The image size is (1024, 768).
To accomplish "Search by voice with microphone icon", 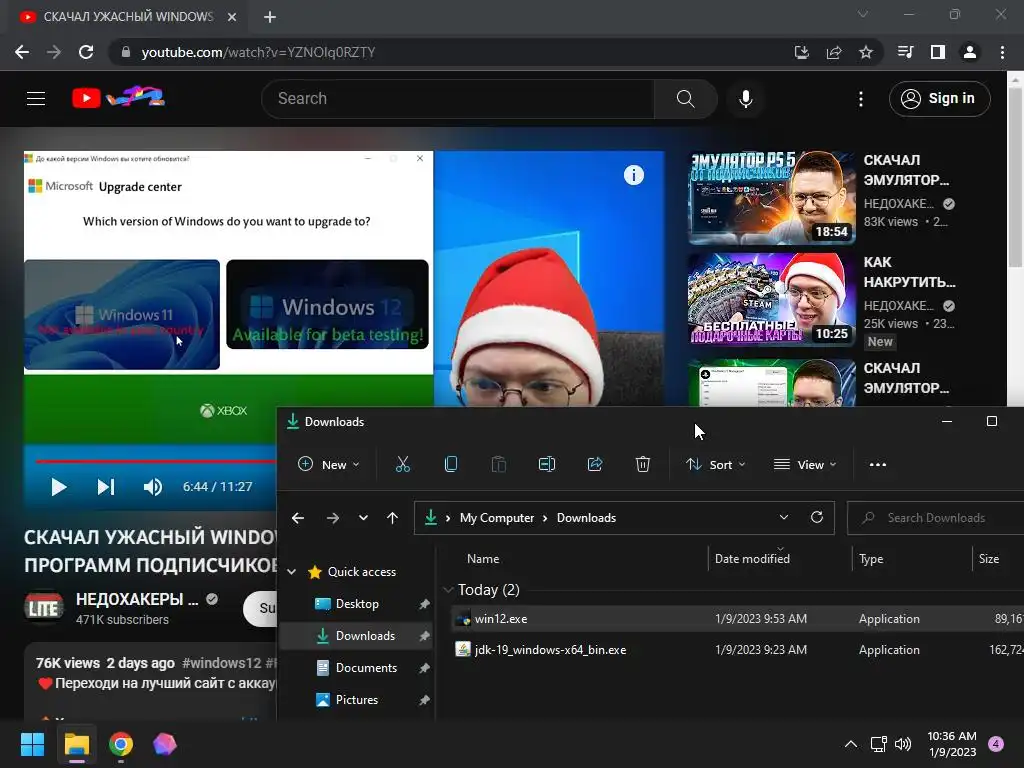I will pos(746,99).
